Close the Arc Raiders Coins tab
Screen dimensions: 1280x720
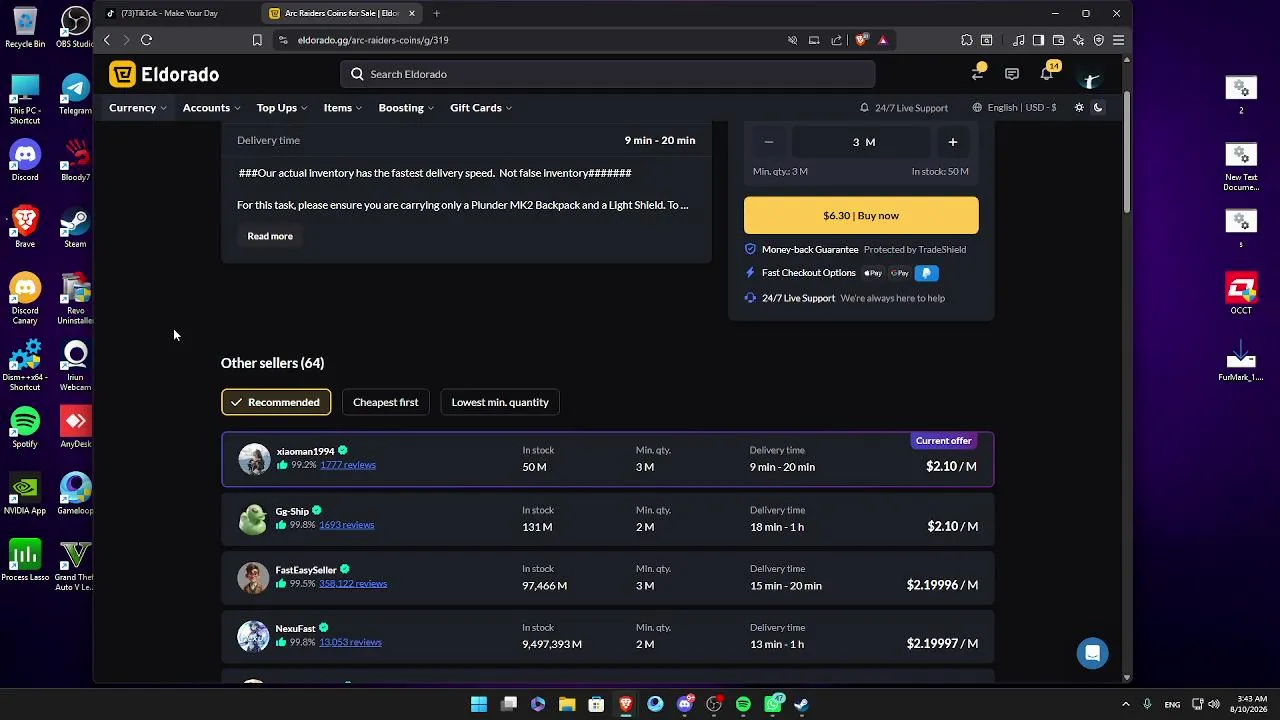point(411,13)
